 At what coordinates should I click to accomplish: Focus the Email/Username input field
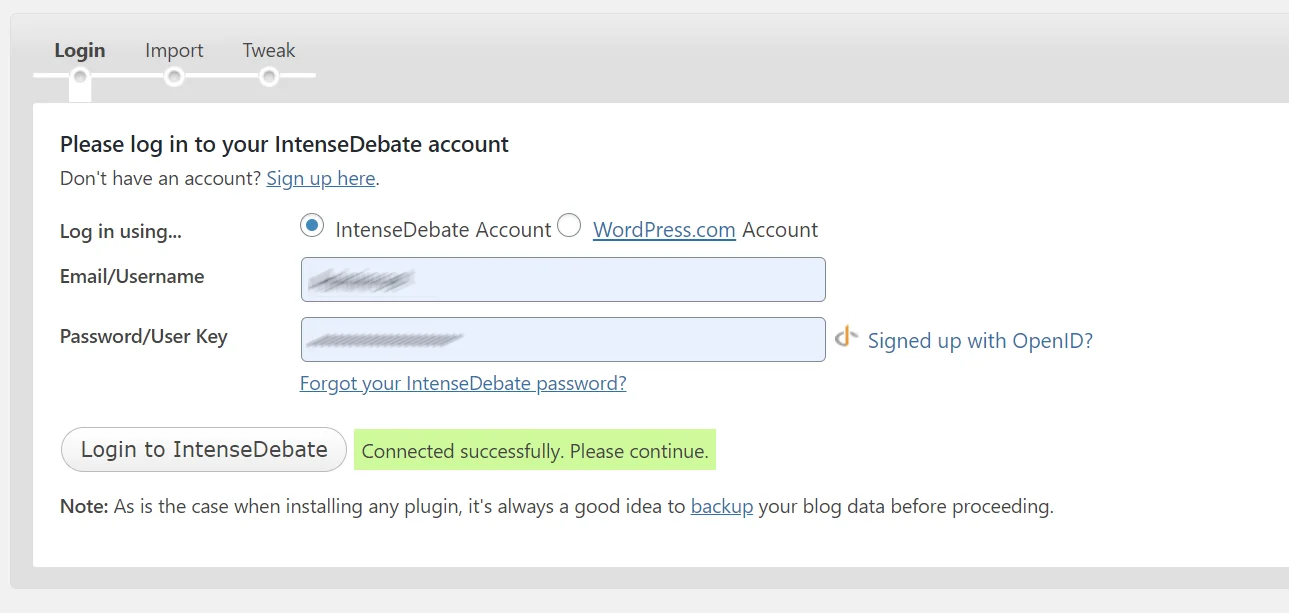(563, 280)
